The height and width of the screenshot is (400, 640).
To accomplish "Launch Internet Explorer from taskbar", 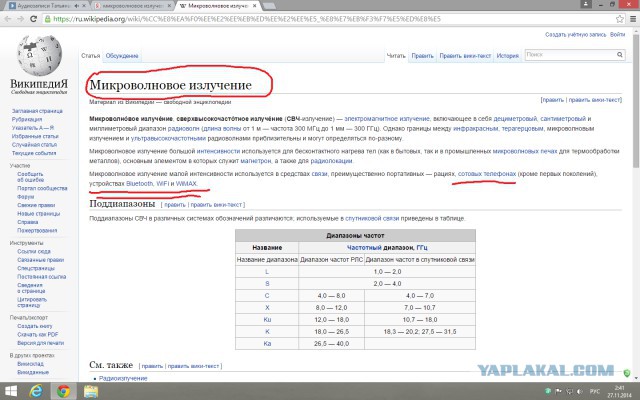I will (36, 391).
